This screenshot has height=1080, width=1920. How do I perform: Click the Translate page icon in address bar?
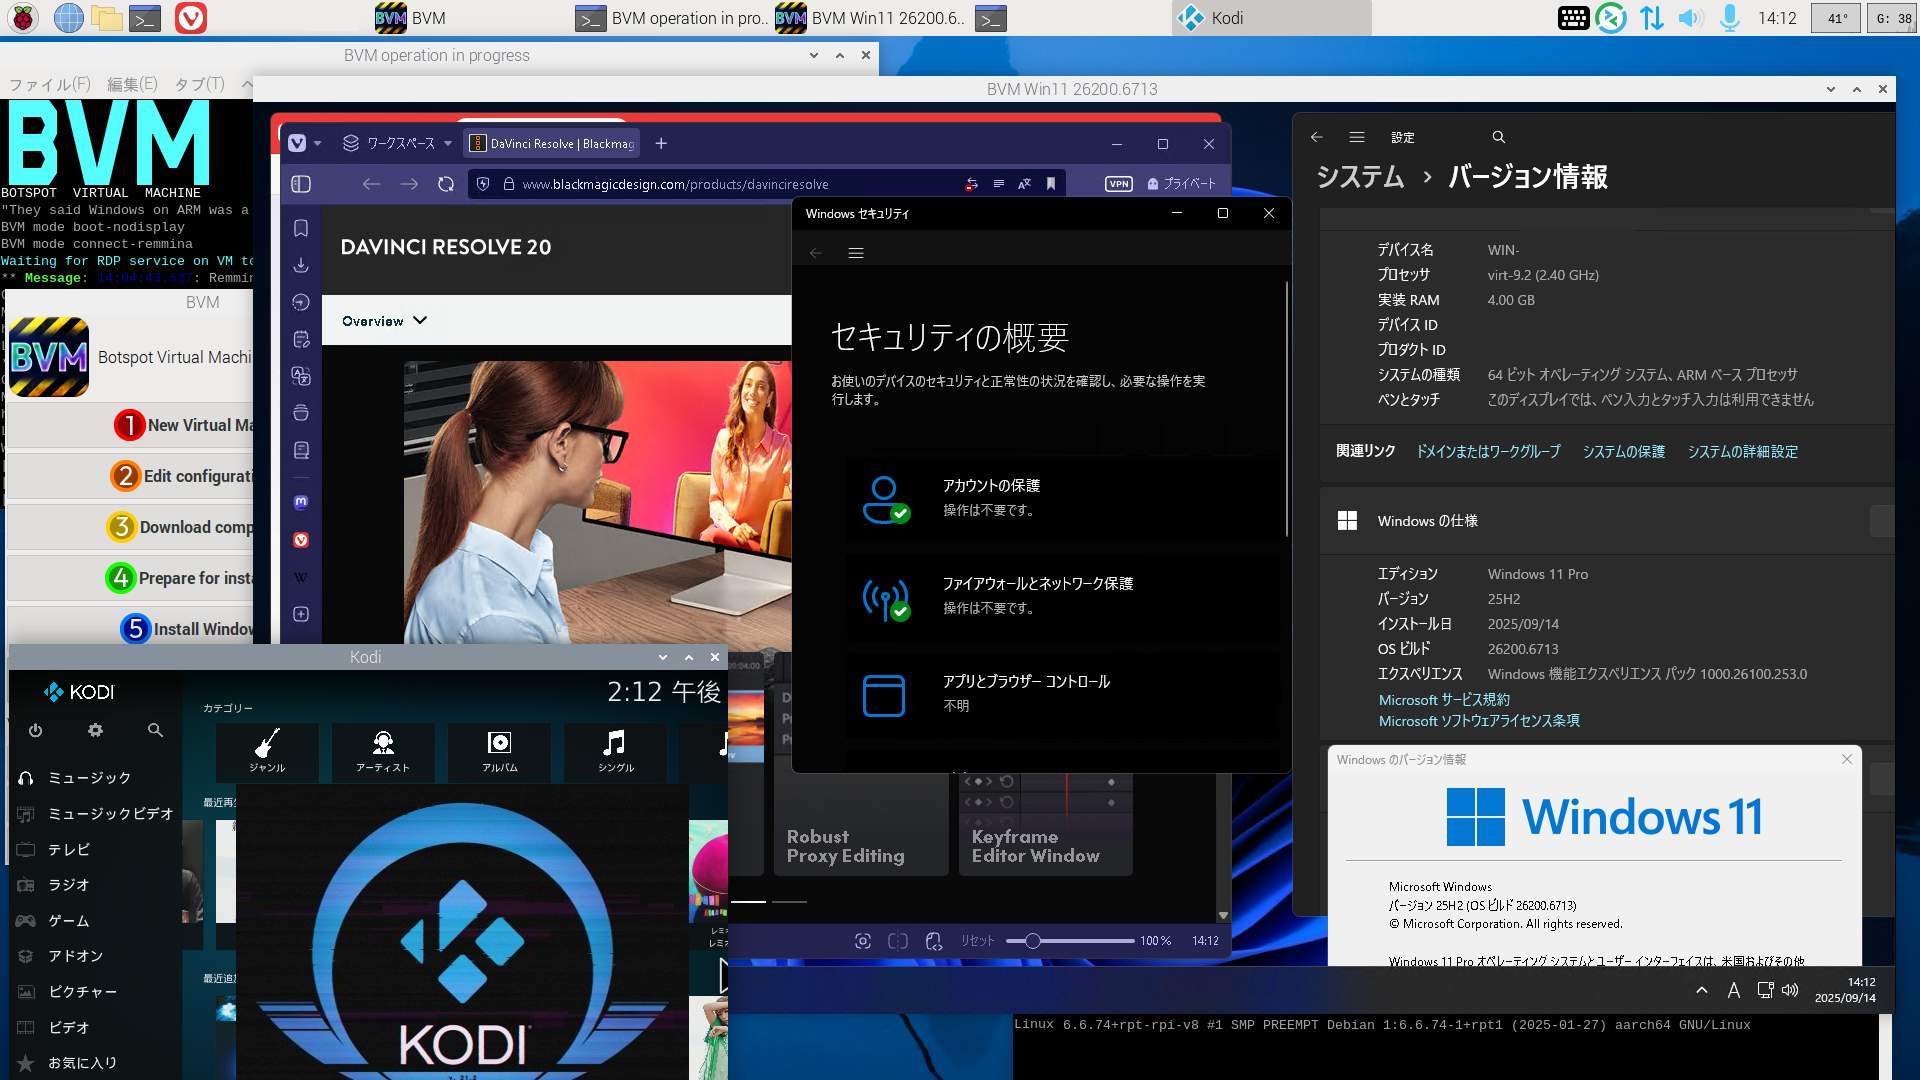(x=1024, y=184)
